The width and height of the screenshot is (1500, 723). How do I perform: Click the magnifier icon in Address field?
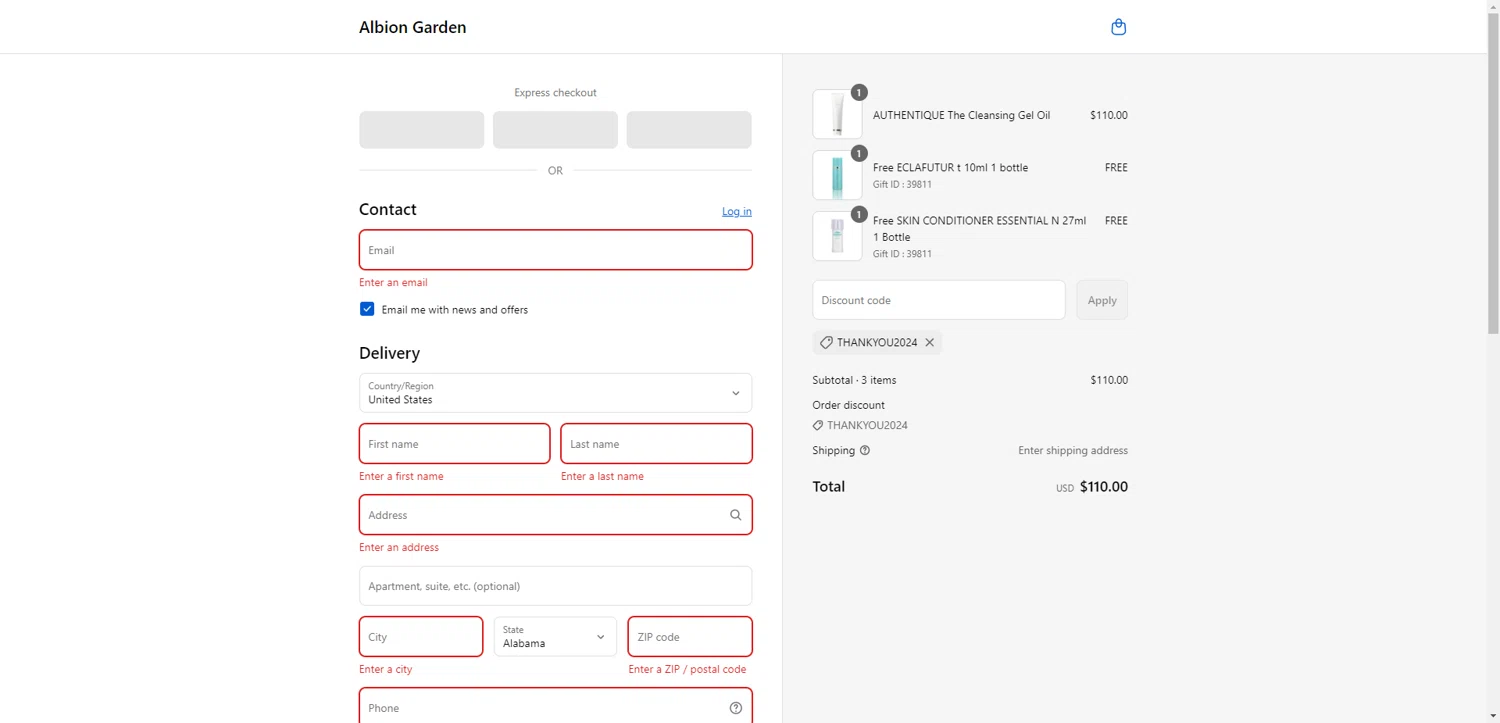tap(735, 515)
